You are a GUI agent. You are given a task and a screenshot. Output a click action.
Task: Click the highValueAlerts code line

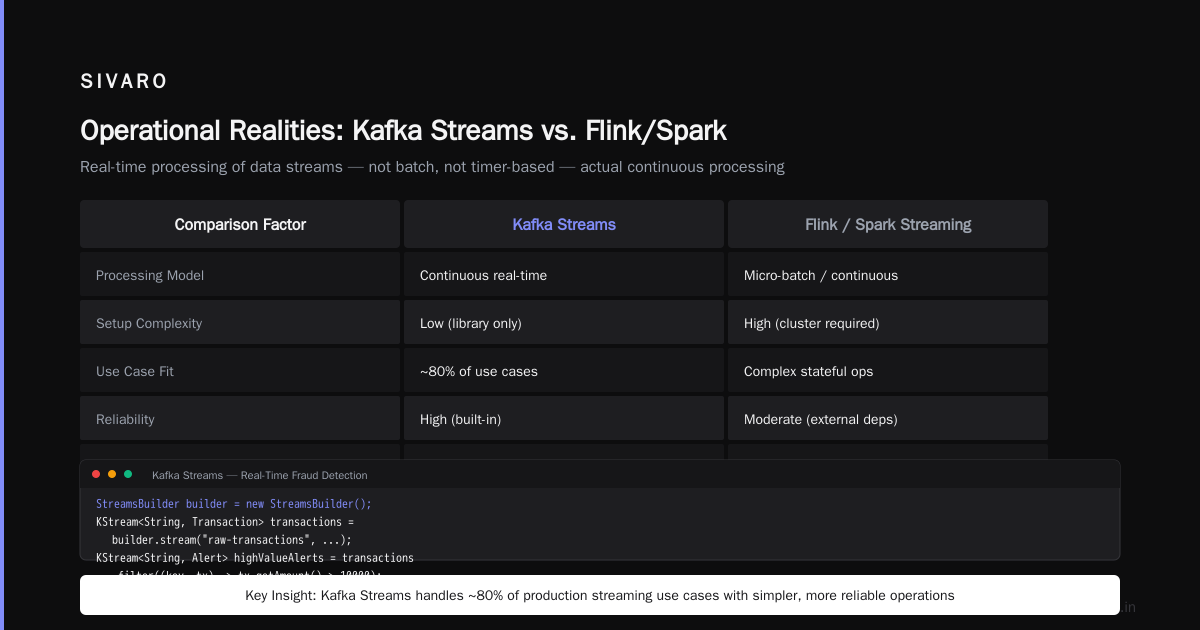tap(255, 558)
